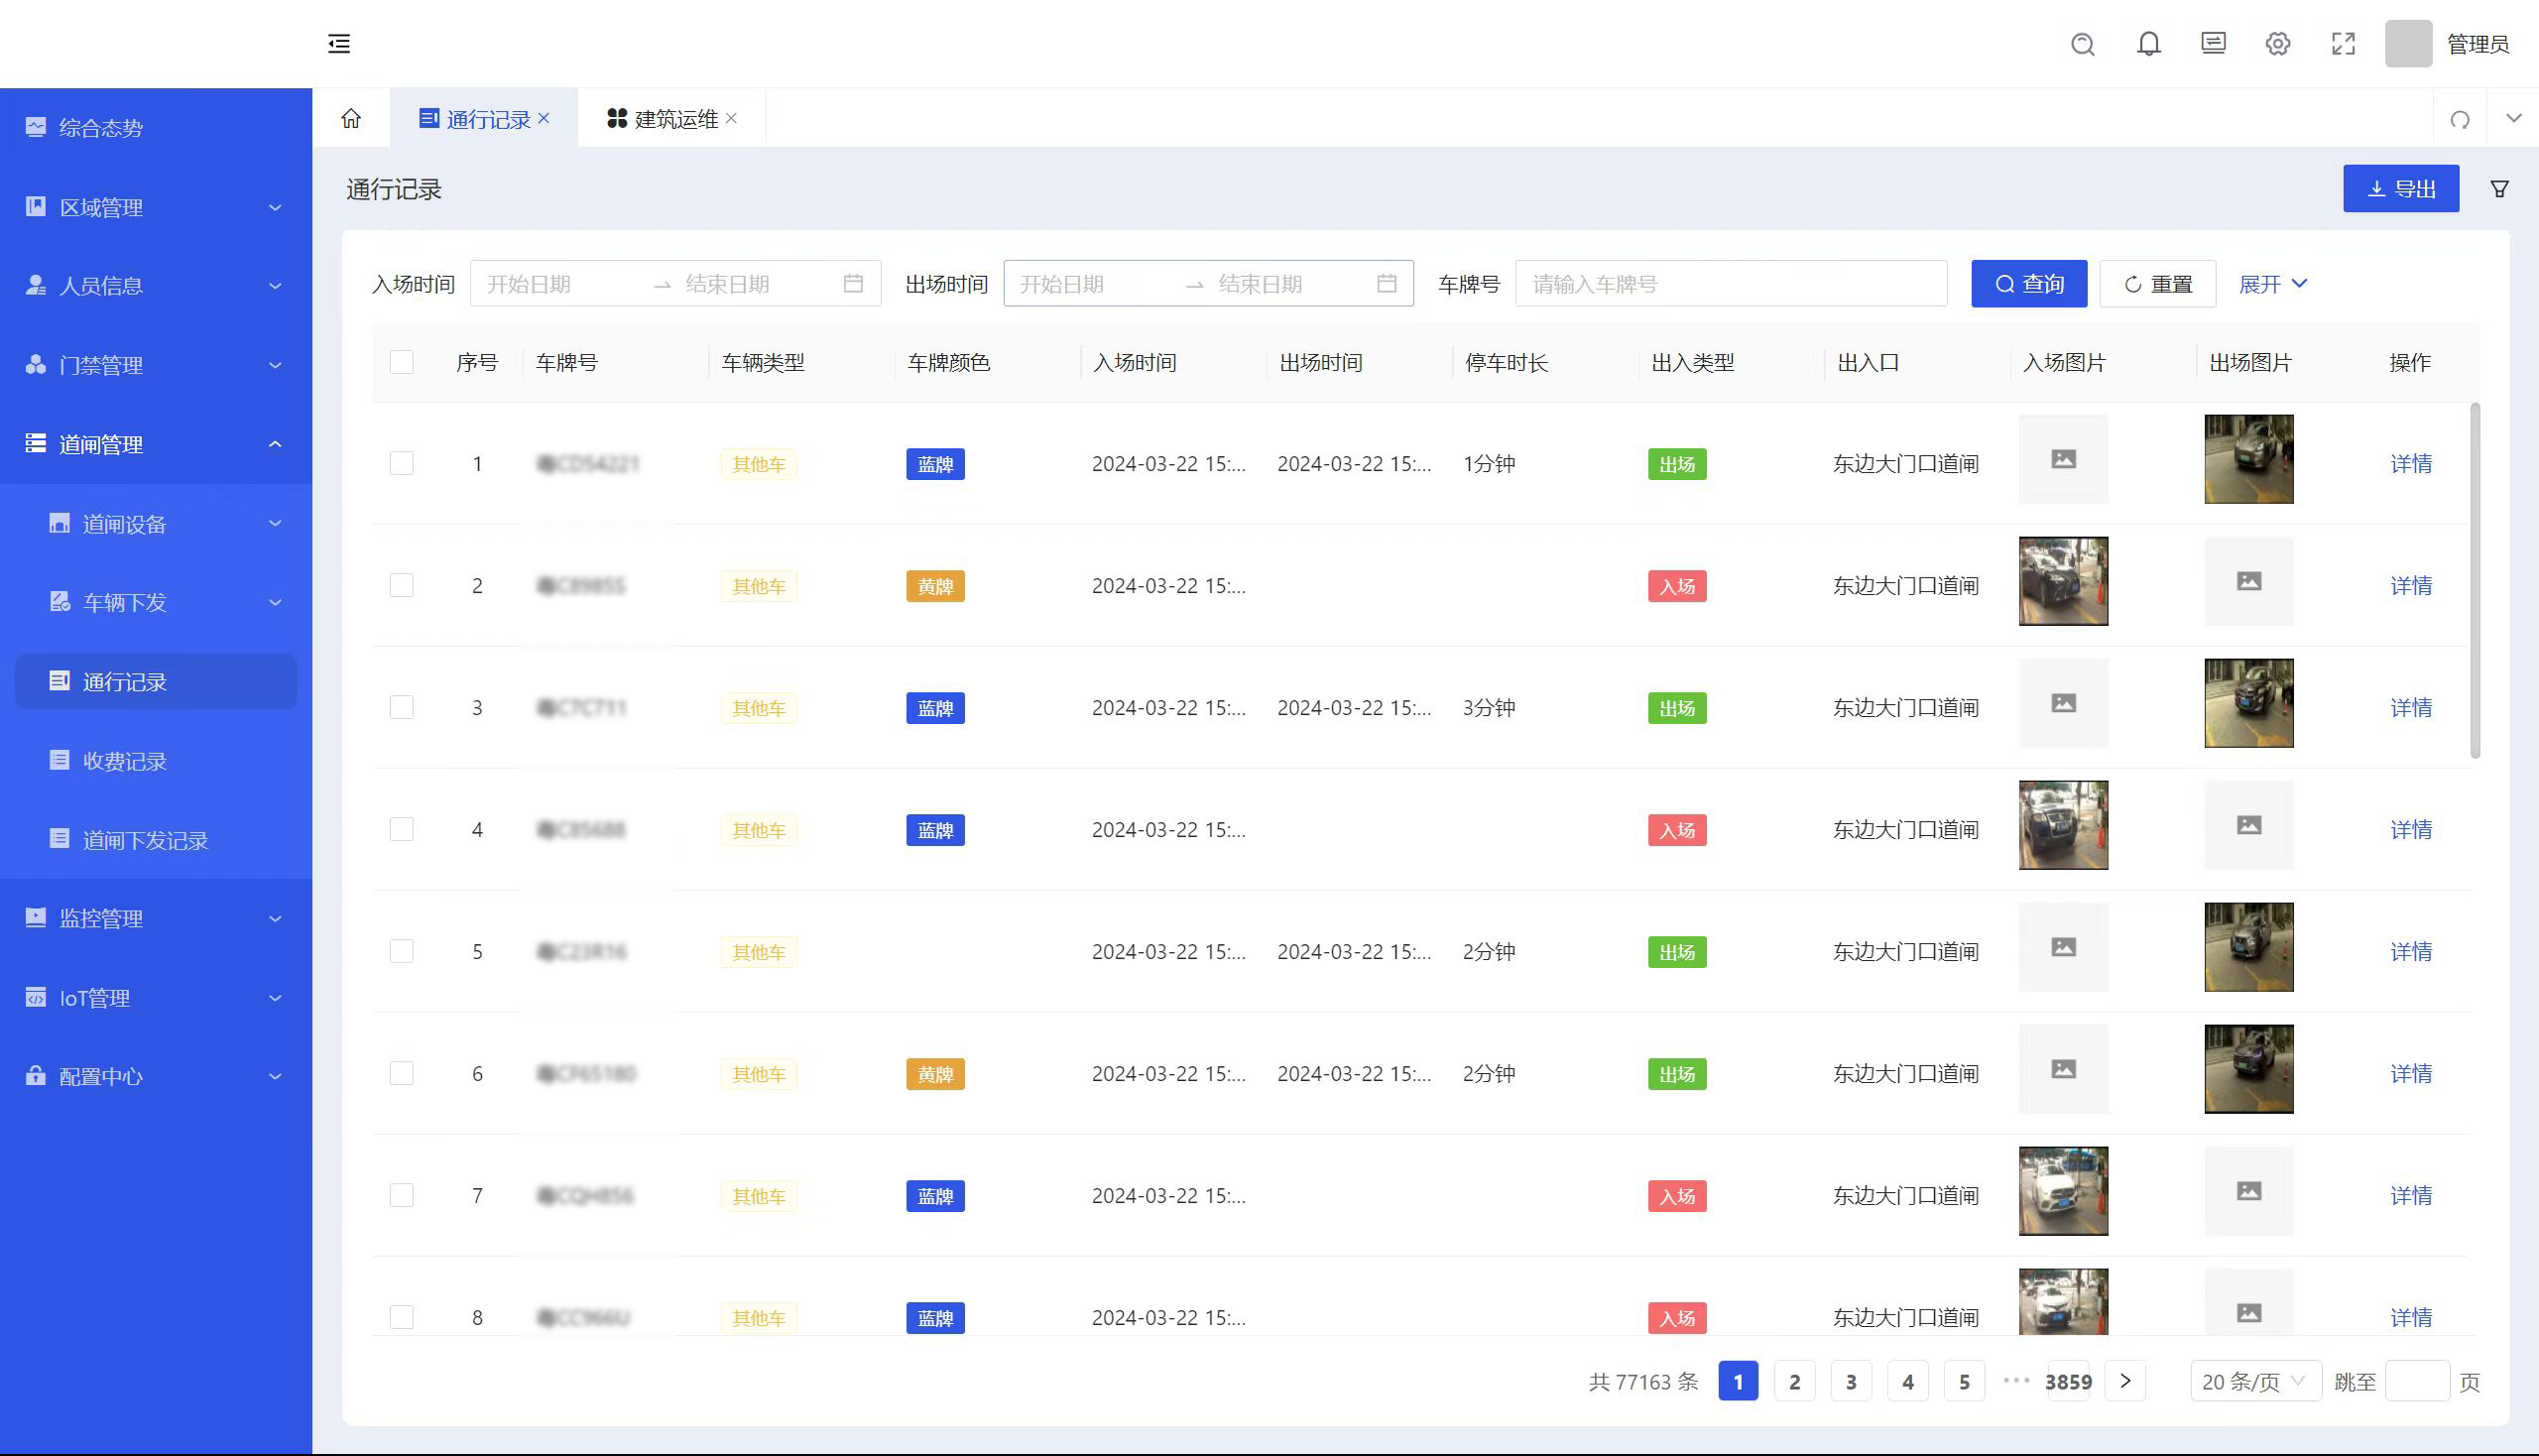This screenshot has width=2539, height=1456.
Task: Switch to the 通行记录 tab
Action: (x=484, y=119)
